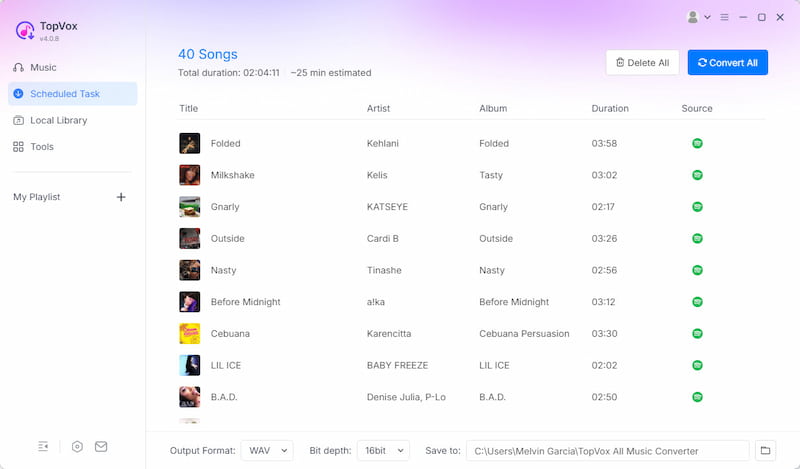Click the Source column header

click(697, 108)
